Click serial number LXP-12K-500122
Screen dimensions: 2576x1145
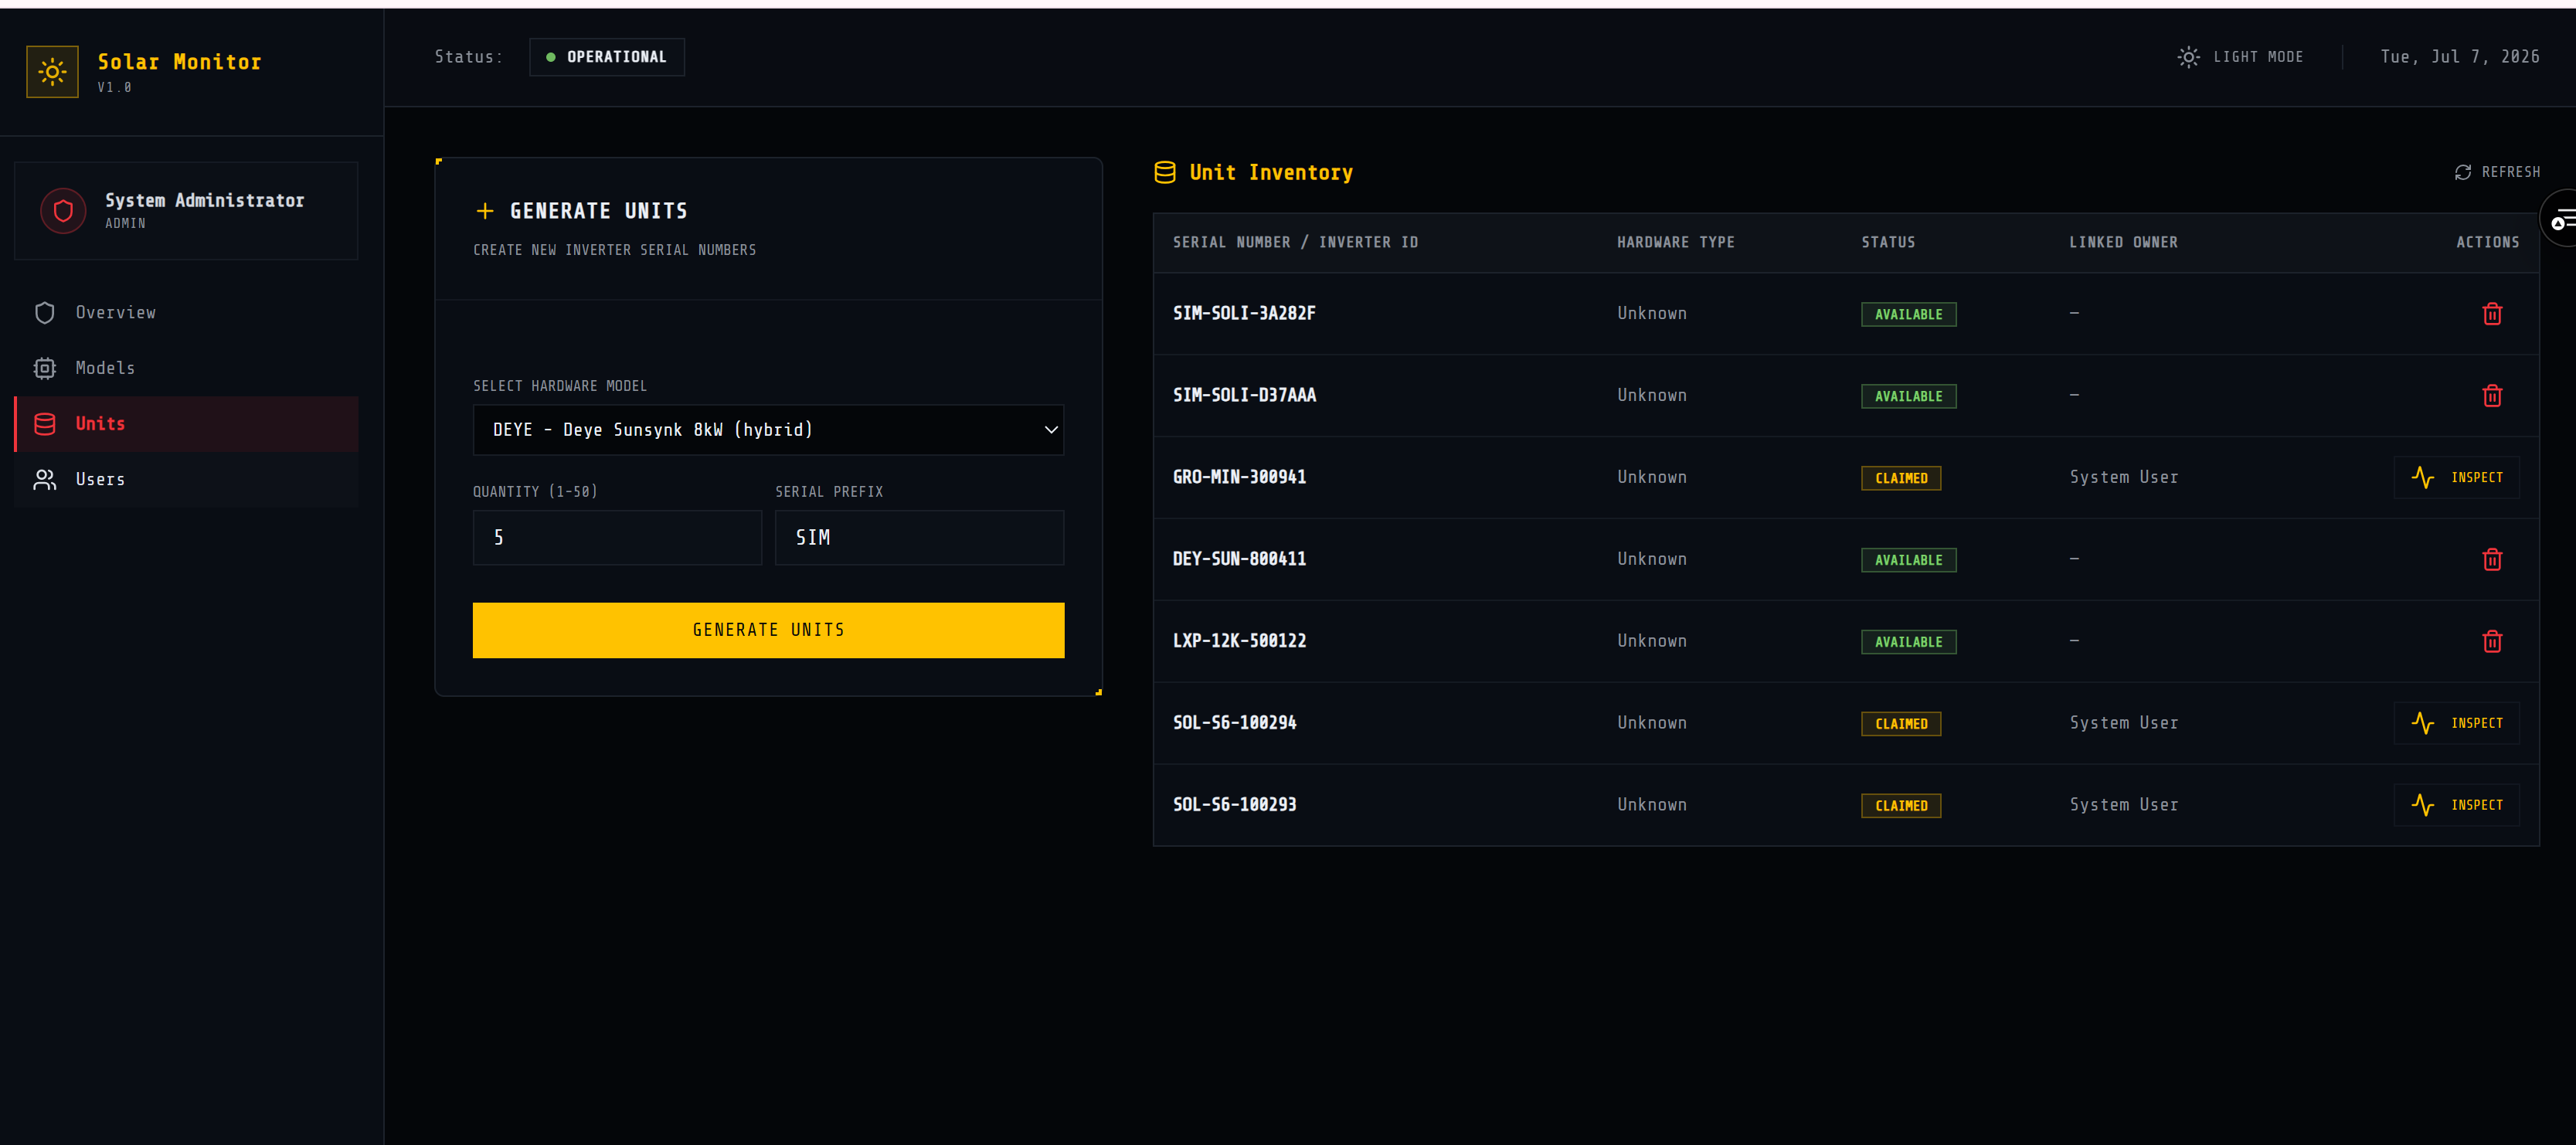[x=1239, y=642]
